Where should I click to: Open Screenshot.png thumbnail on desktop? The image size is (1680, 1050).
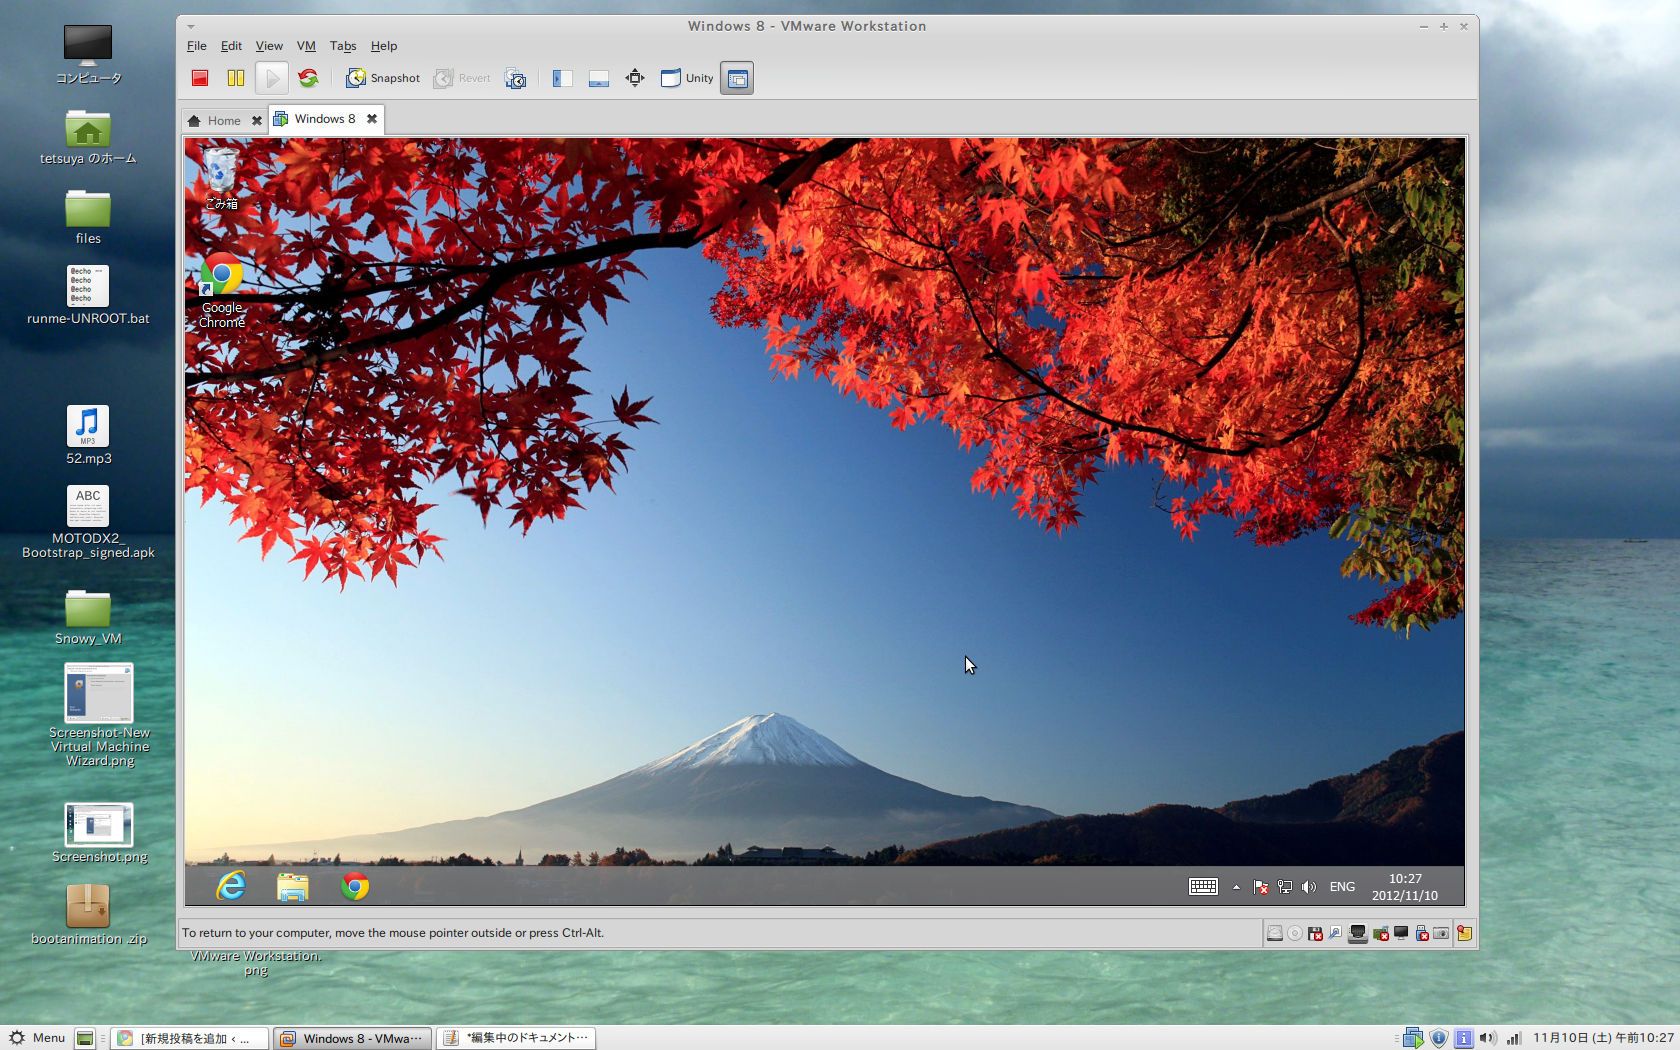(99, 825)
